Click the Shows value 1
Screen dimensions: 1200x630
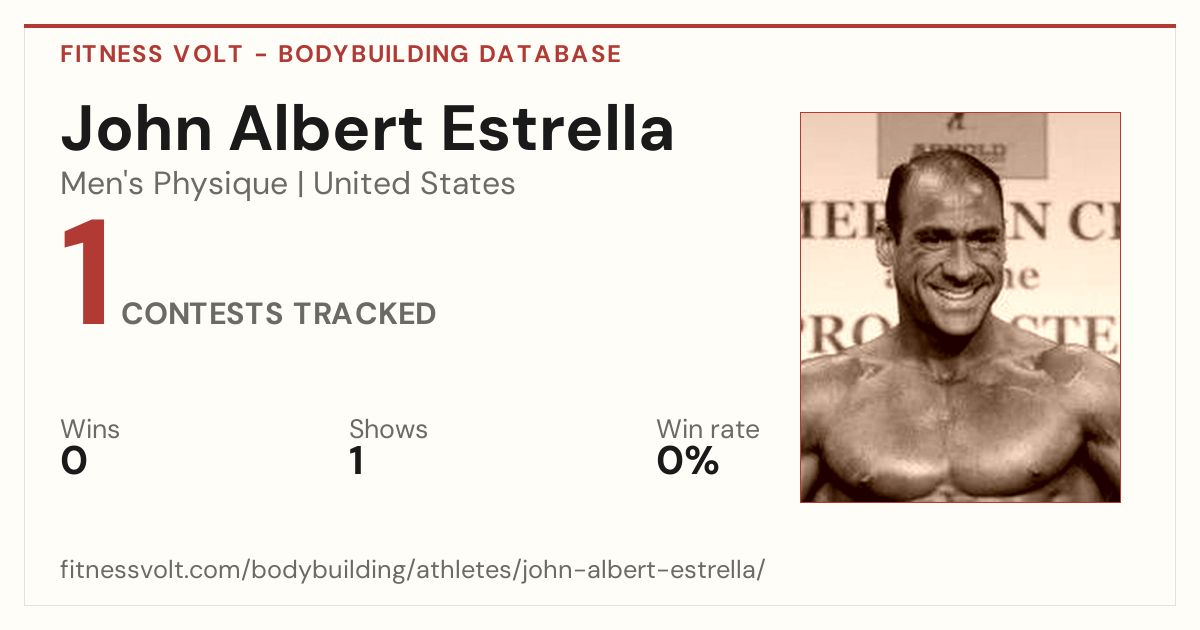[x=356, y=461]
